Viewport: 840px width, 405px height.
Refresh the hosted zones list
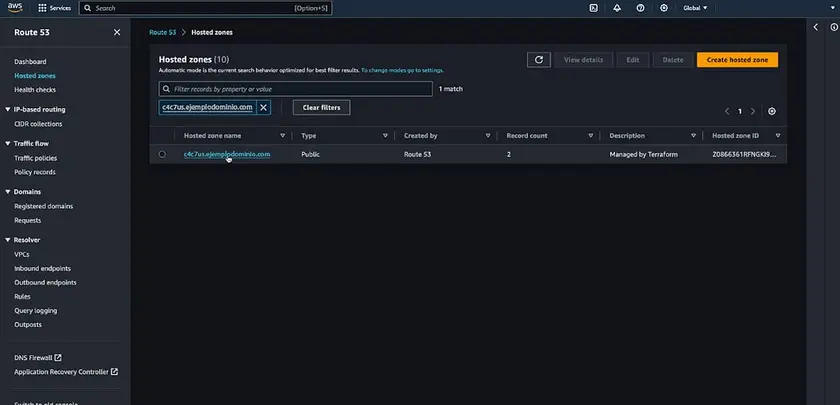tap(539, 60)
